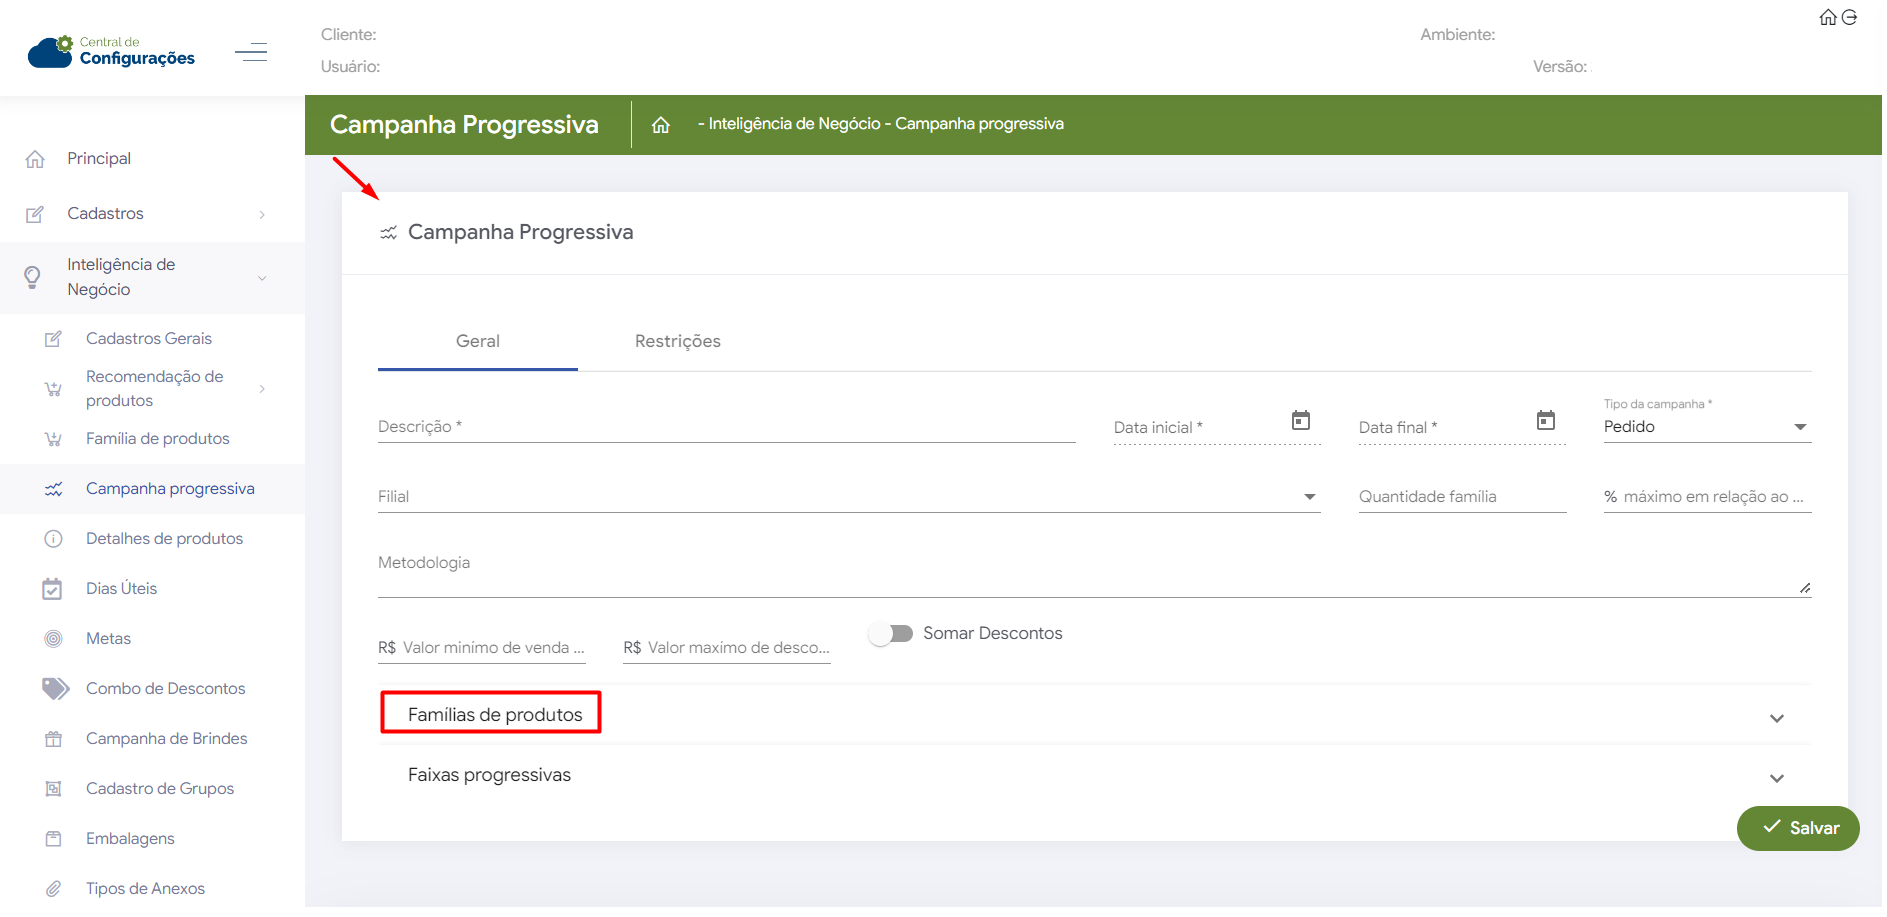Open Campanha de Brindes in the sidebar
The image size is (1887, 917).
point(166,739)
